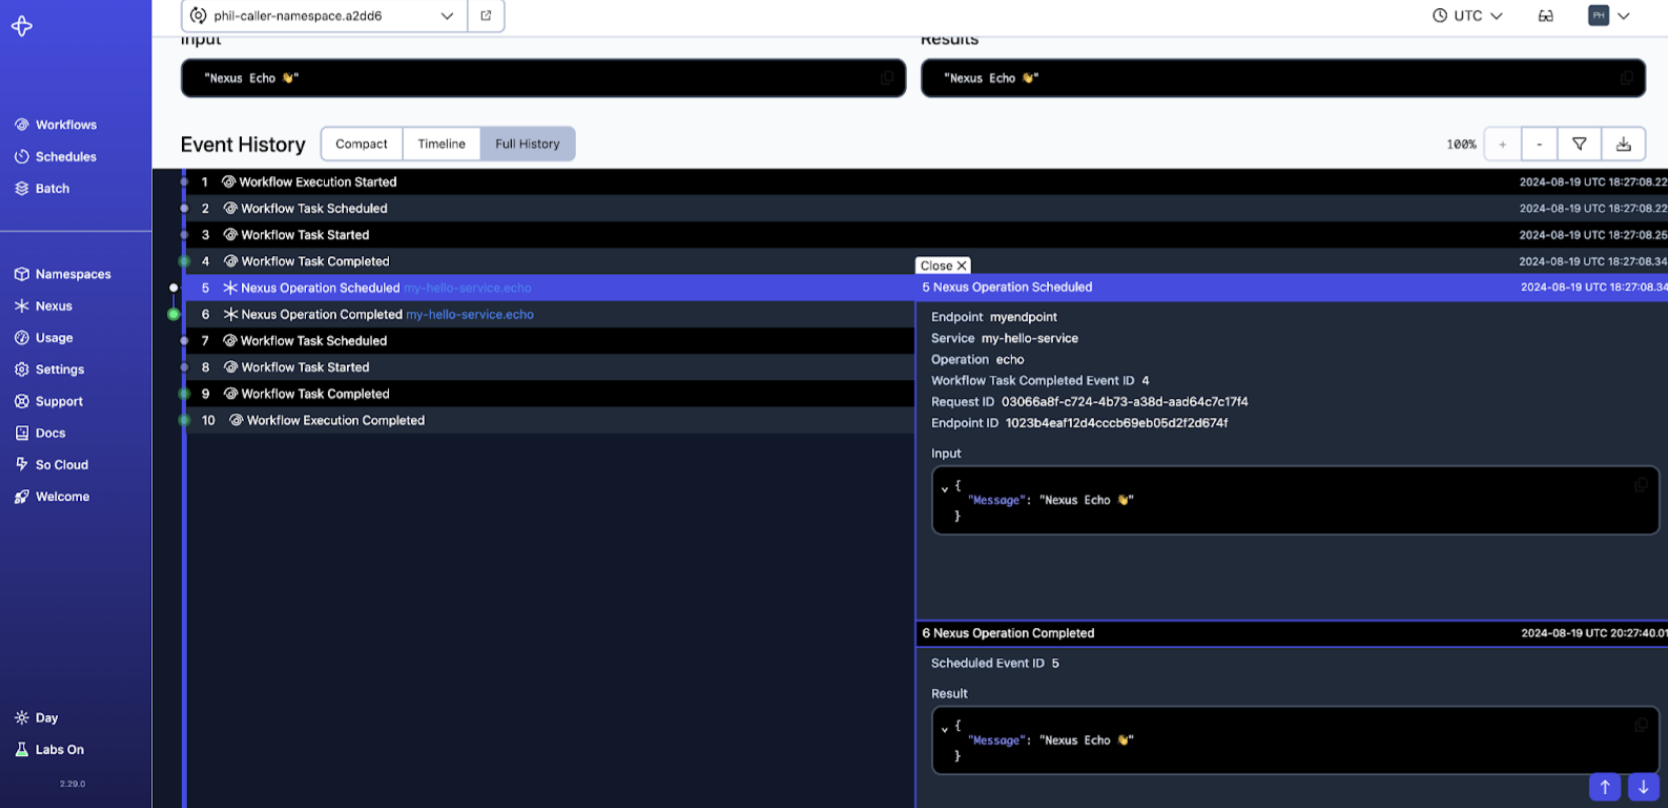Jump down with the down arrow button
This screenshot has height=808, width=1668.
pos(1643,787)
